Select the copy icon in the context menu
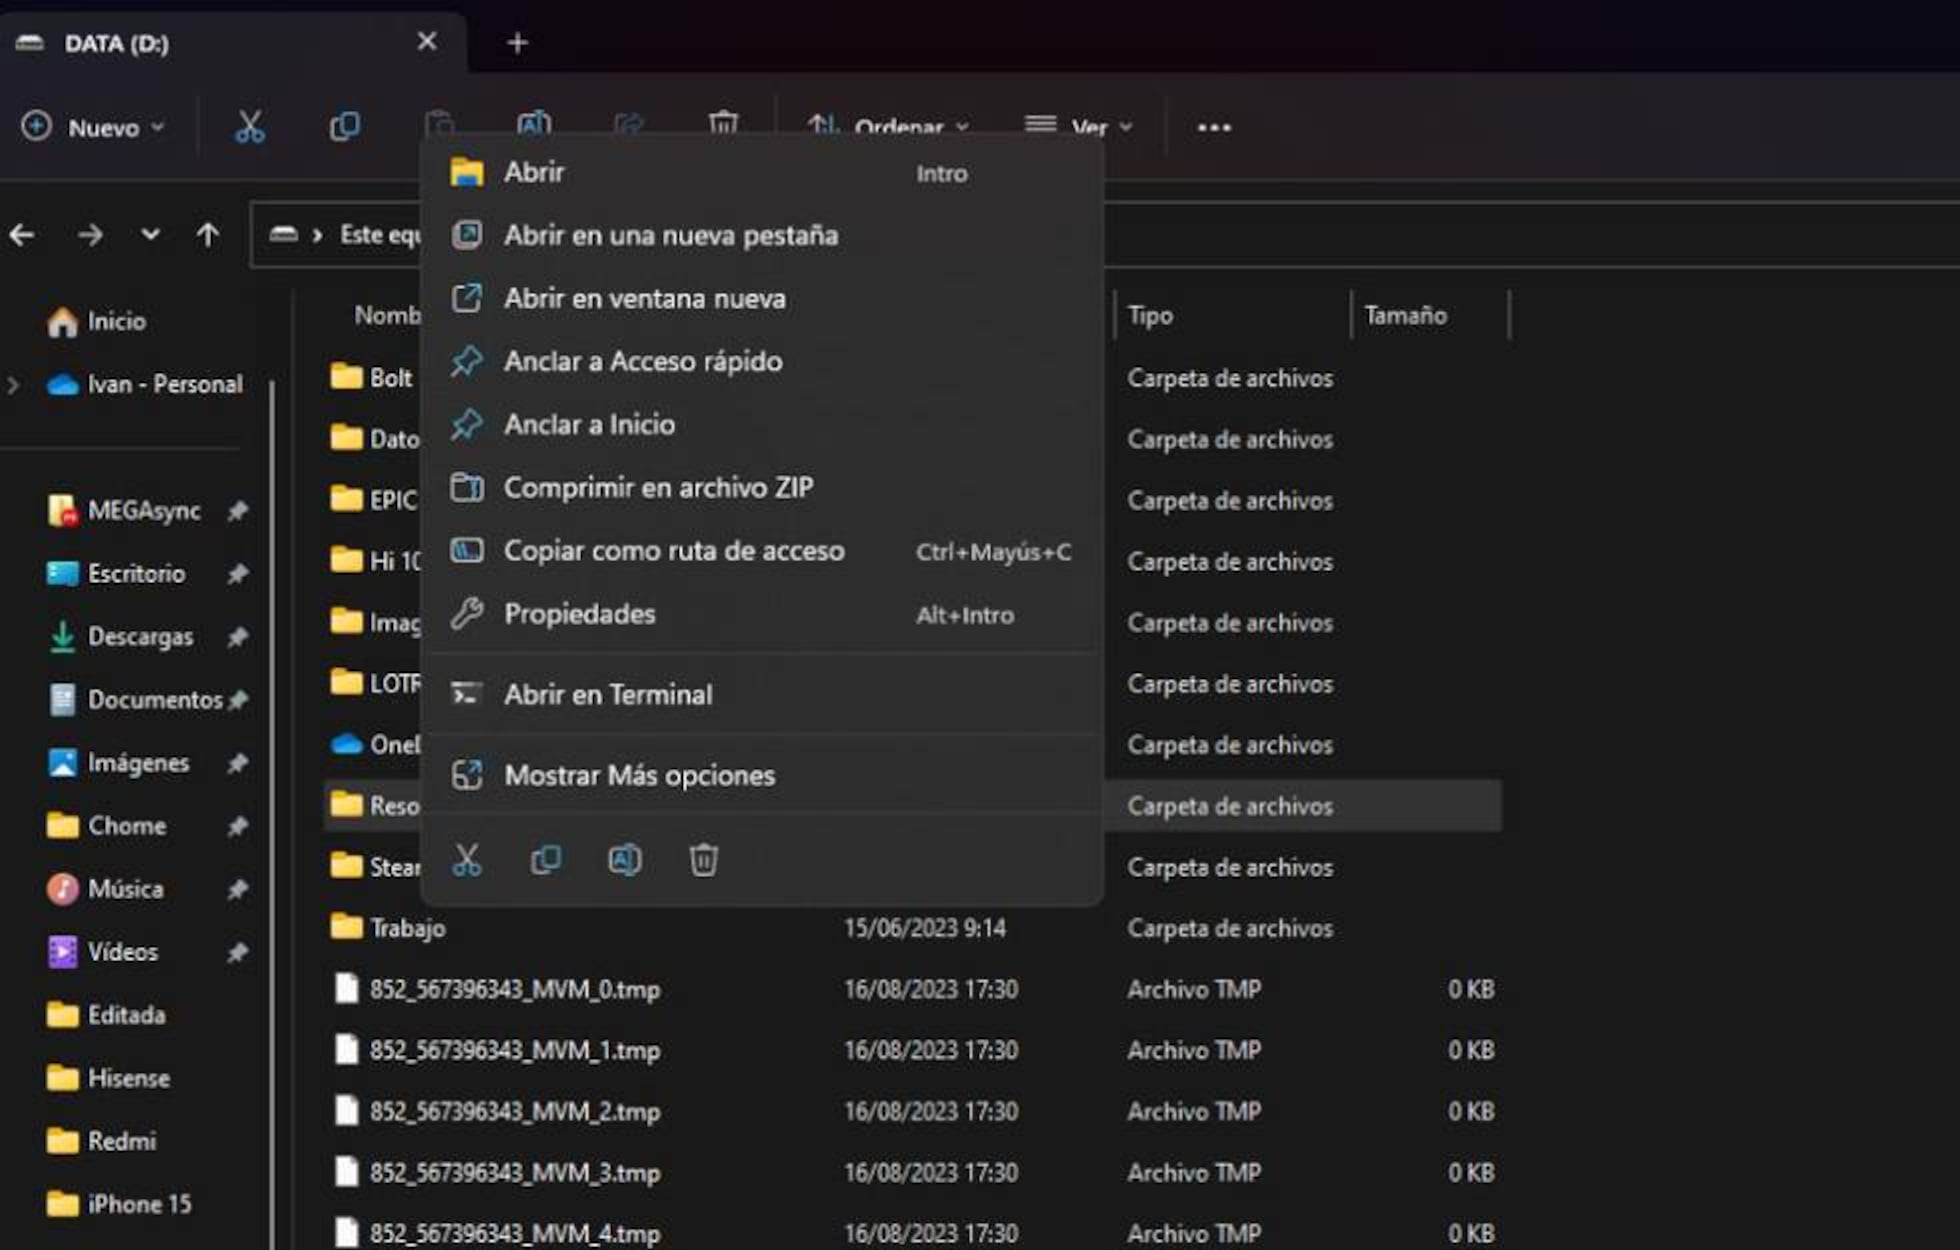Viewport: 1960px width, 1250px height. pos(546,859)
